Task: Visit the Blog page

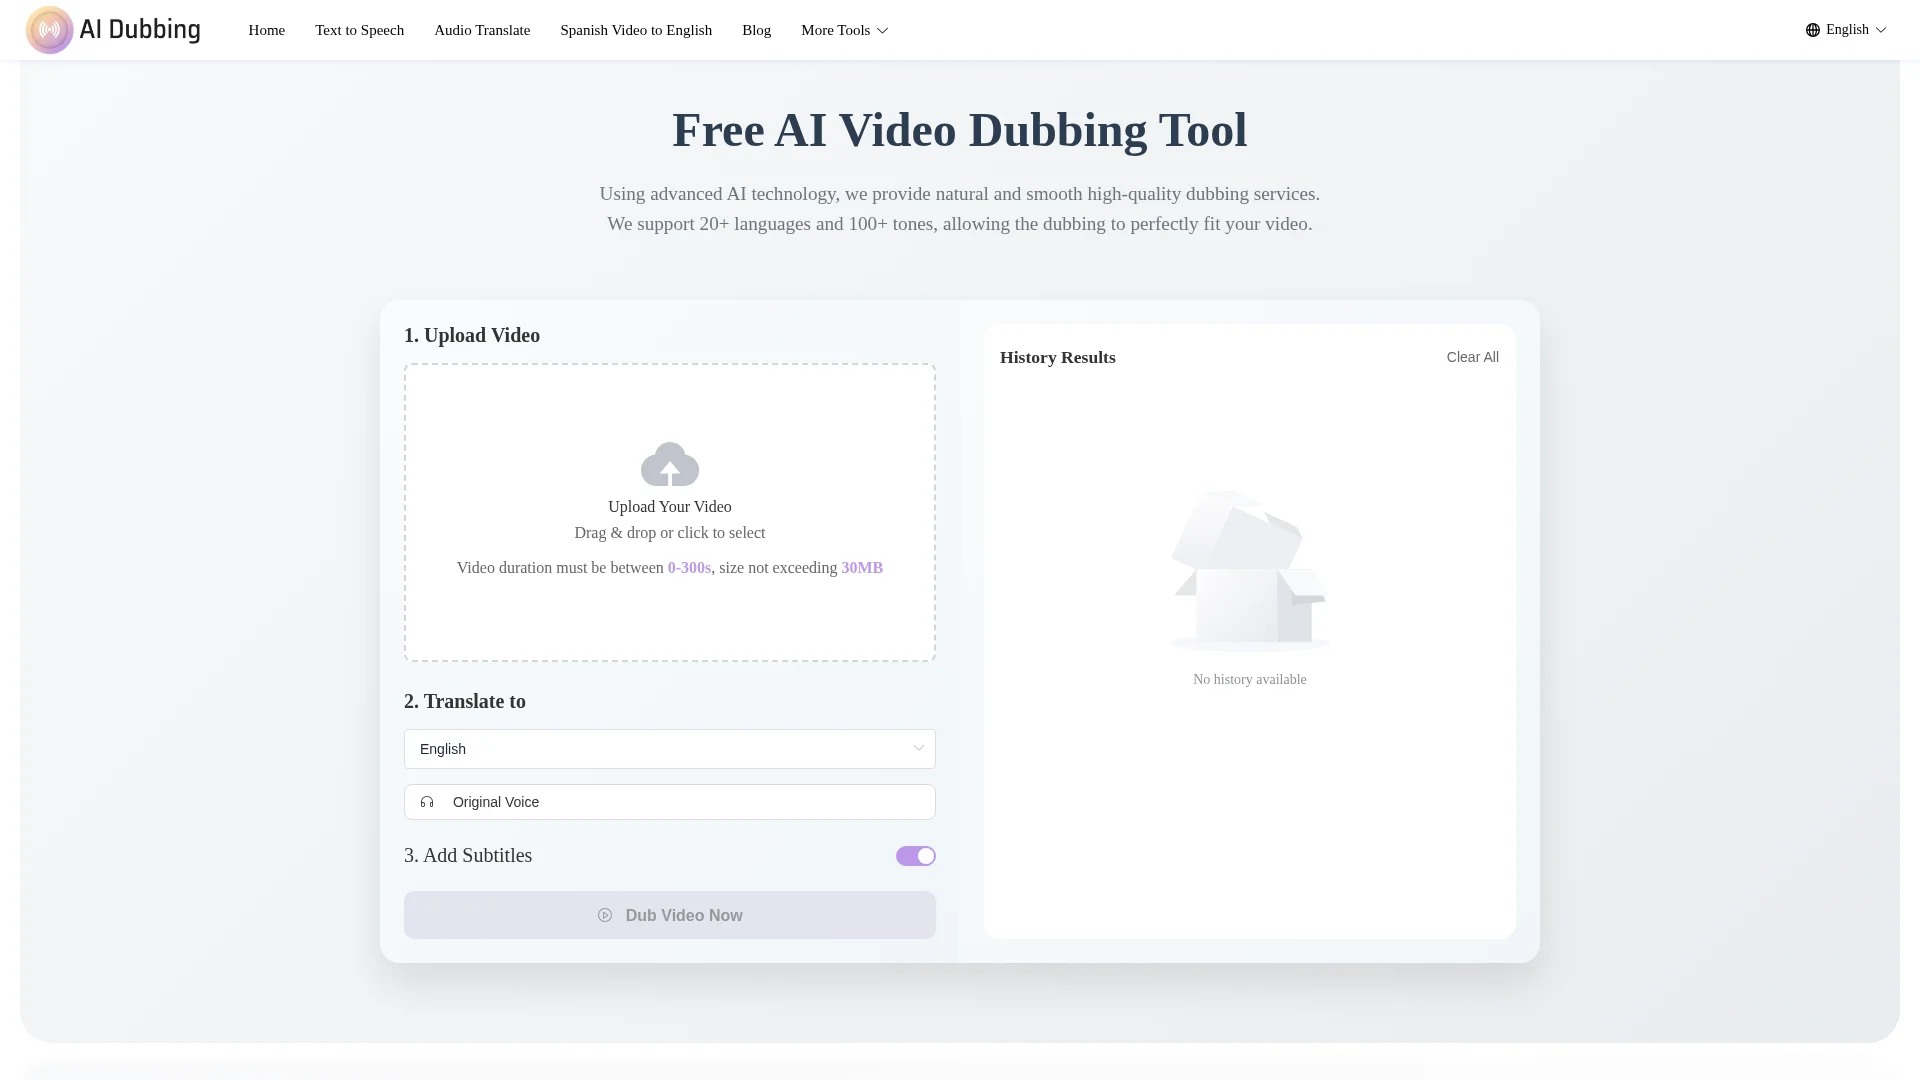Action: (x=756, y=30)
